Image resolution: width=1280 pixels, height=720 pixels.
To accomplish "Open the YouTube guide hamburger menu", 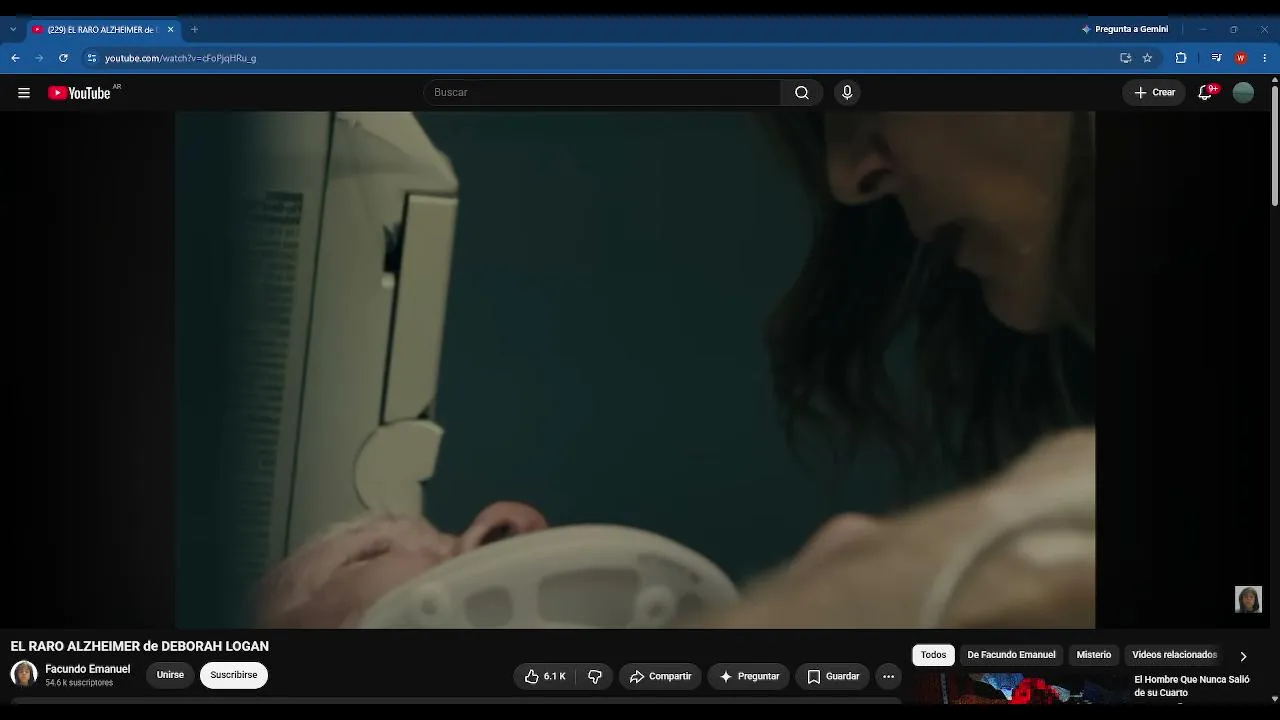I will (x=24, y=93).
